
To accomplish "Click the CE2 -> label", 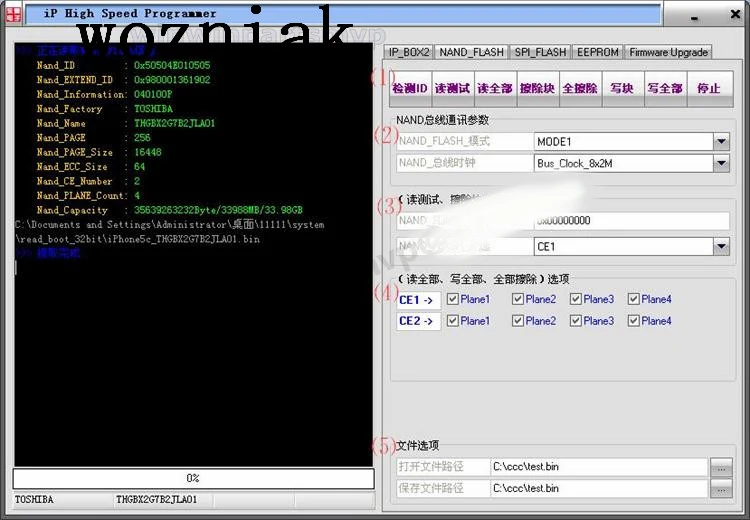I will tap(418, 321).
